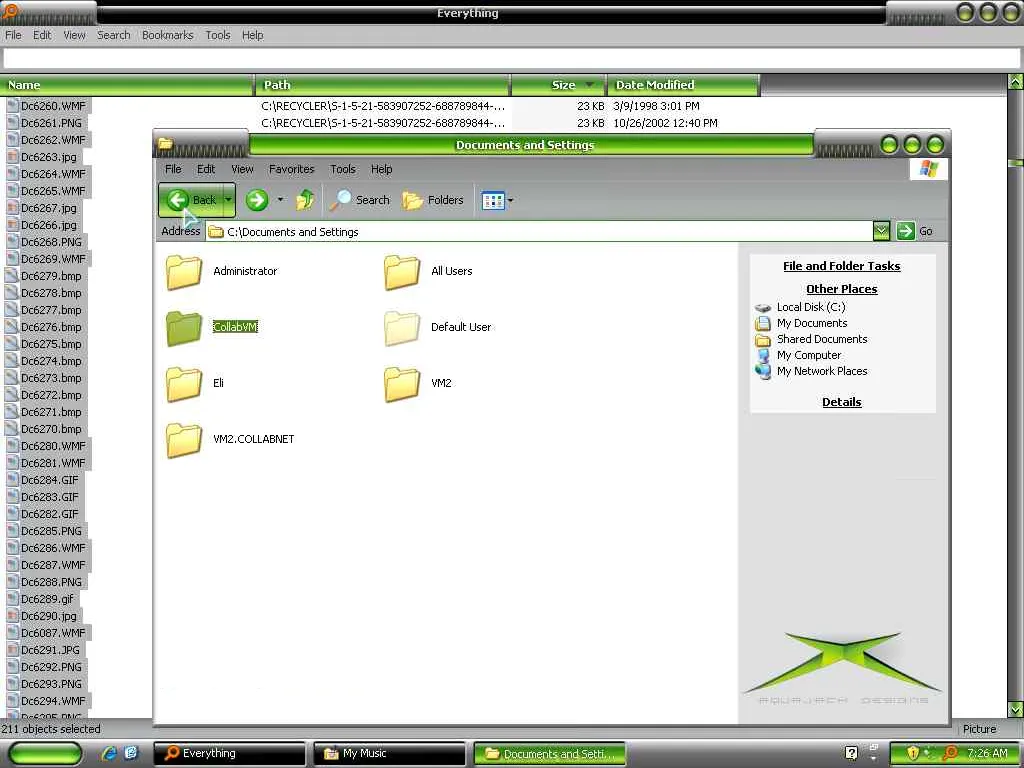Open My Network Places link
Viewport: 1024px width, 768px height.
(x=822, y=371)
